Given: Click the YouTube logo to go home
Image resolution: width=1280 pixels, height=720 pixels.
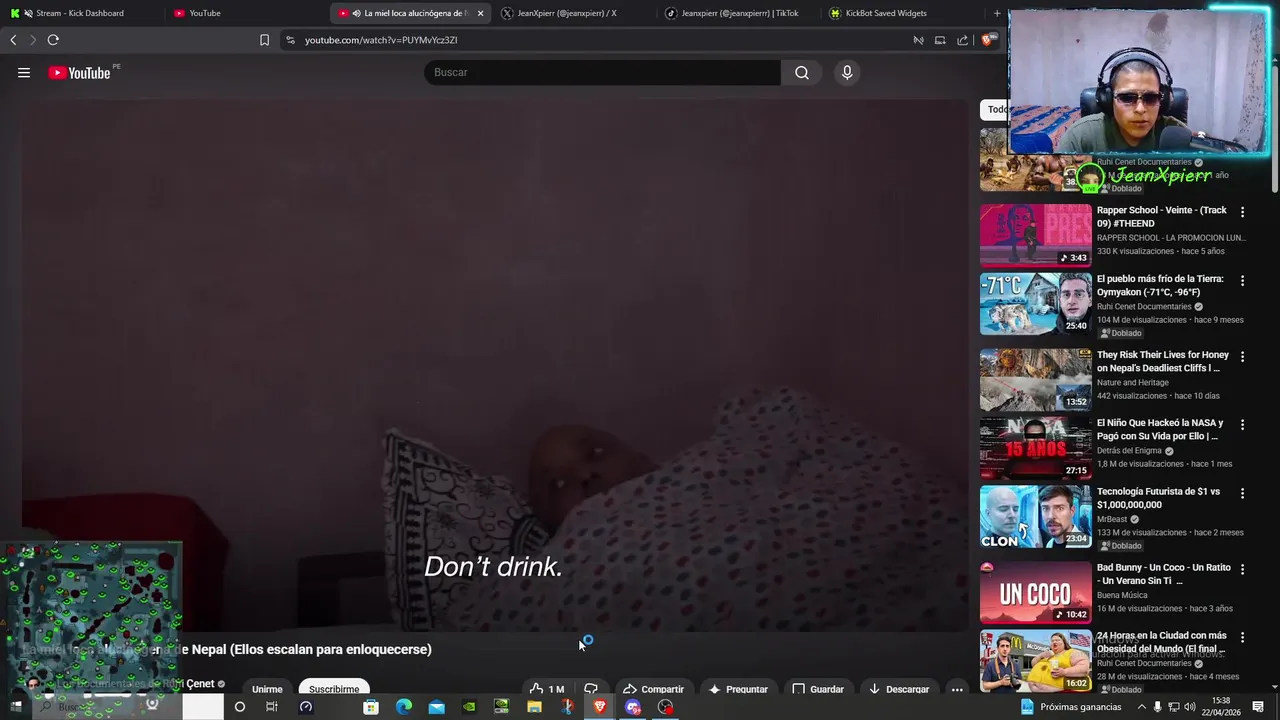Looking at the screenshot, I should pos(79,72).
